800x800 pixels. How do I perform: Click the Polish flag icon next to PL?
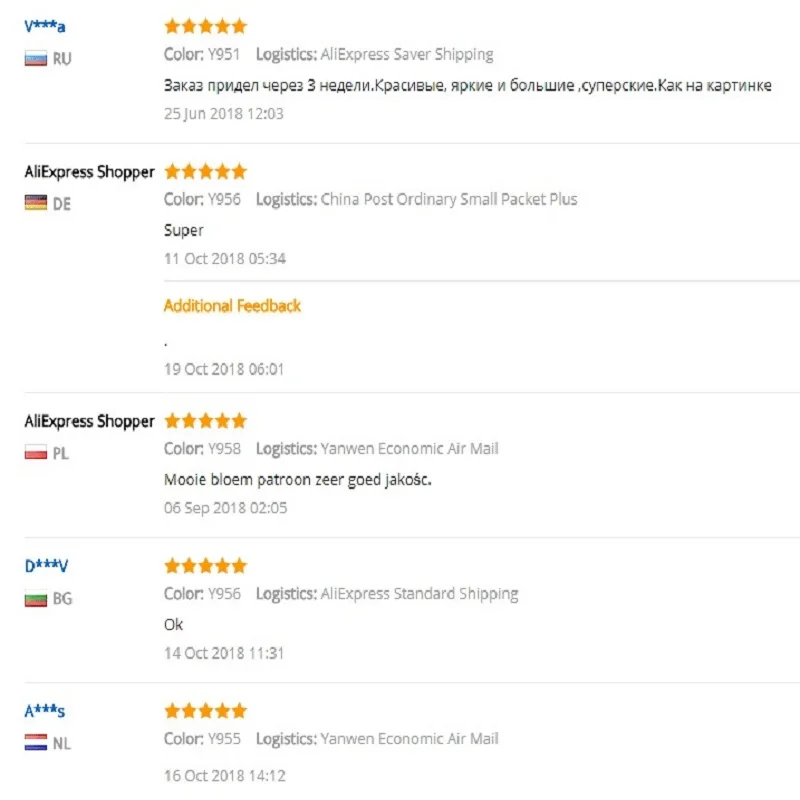coord(36,452)
